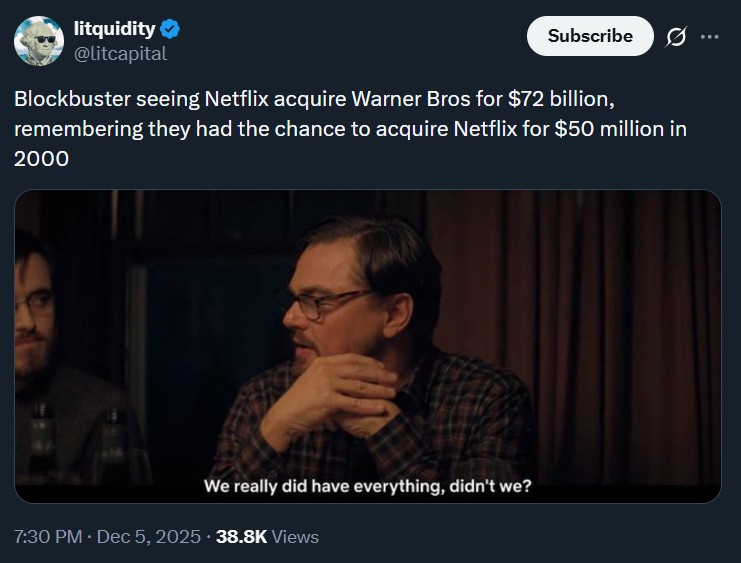Click the litquidity display name
Image resolution: width=741 pixels, height=563 pixels.
point(115,29)
